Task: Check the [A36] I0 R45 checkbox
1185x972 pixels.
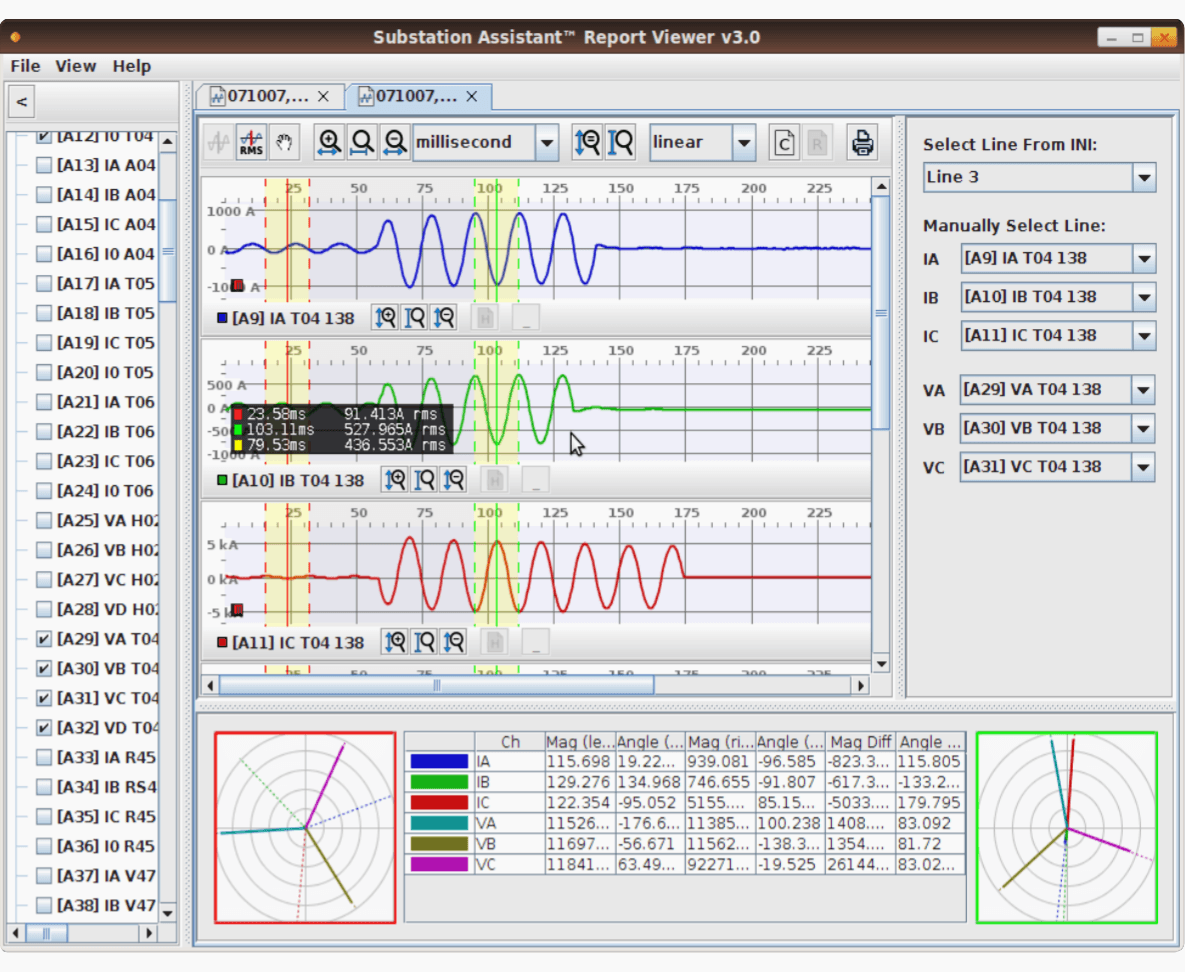Action: (44, 846)
